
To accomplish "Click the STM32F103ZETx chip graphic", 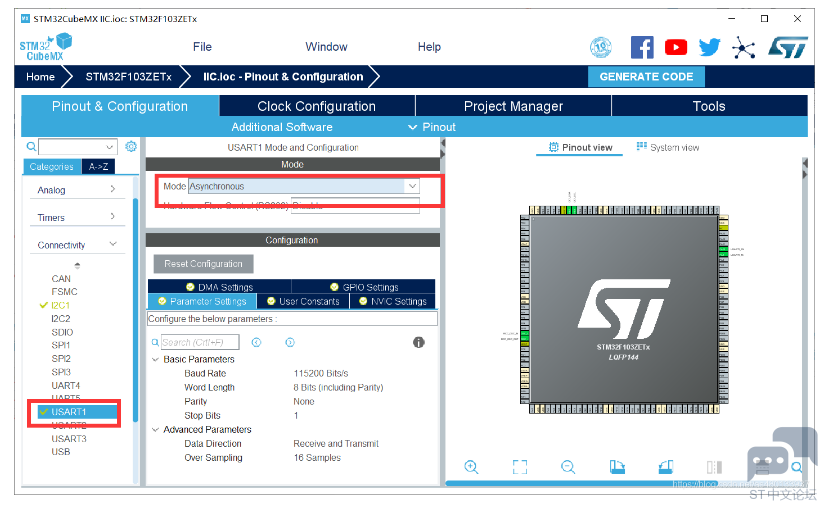I will tap(624, 310).
